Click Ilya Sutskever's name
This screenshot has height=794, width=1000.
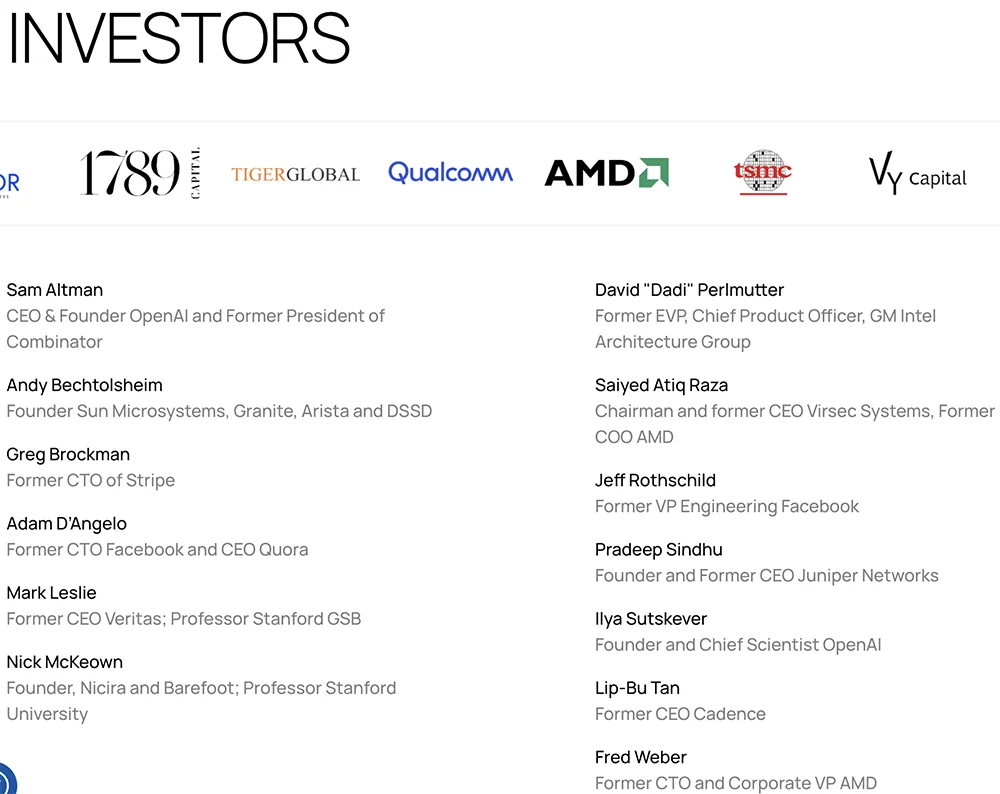coord(650,618)
